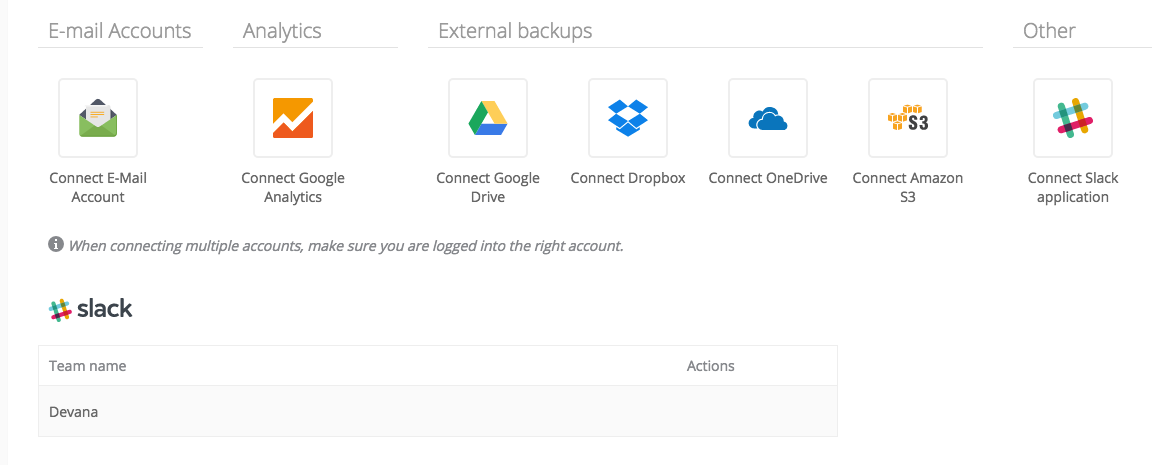
Task: Click the Amazon S3 icon
Action: [908, 119]
